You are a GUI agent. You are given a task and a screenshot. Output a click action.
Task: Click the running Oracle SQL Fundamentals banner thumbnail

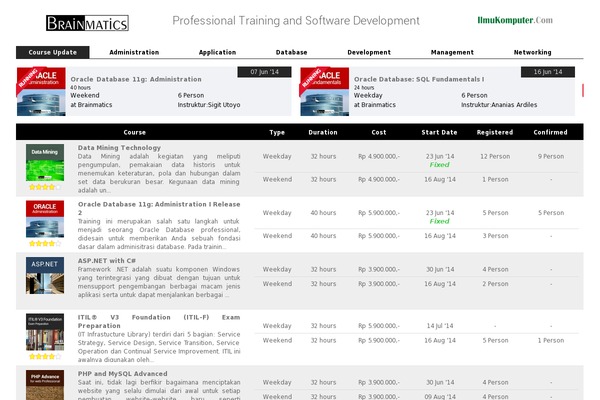[324, 91]
